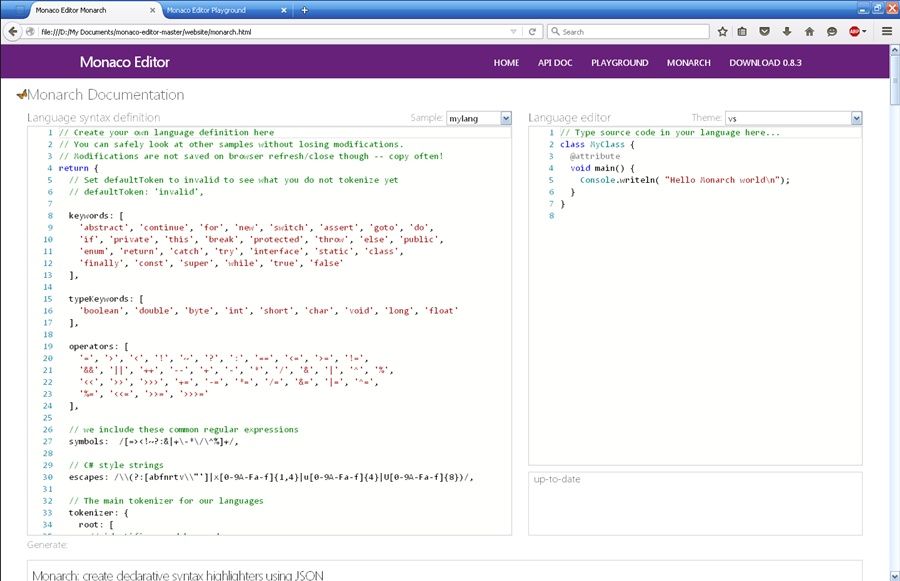
Task: Click the 'Language editor' label
Action: tap(569, 118)
